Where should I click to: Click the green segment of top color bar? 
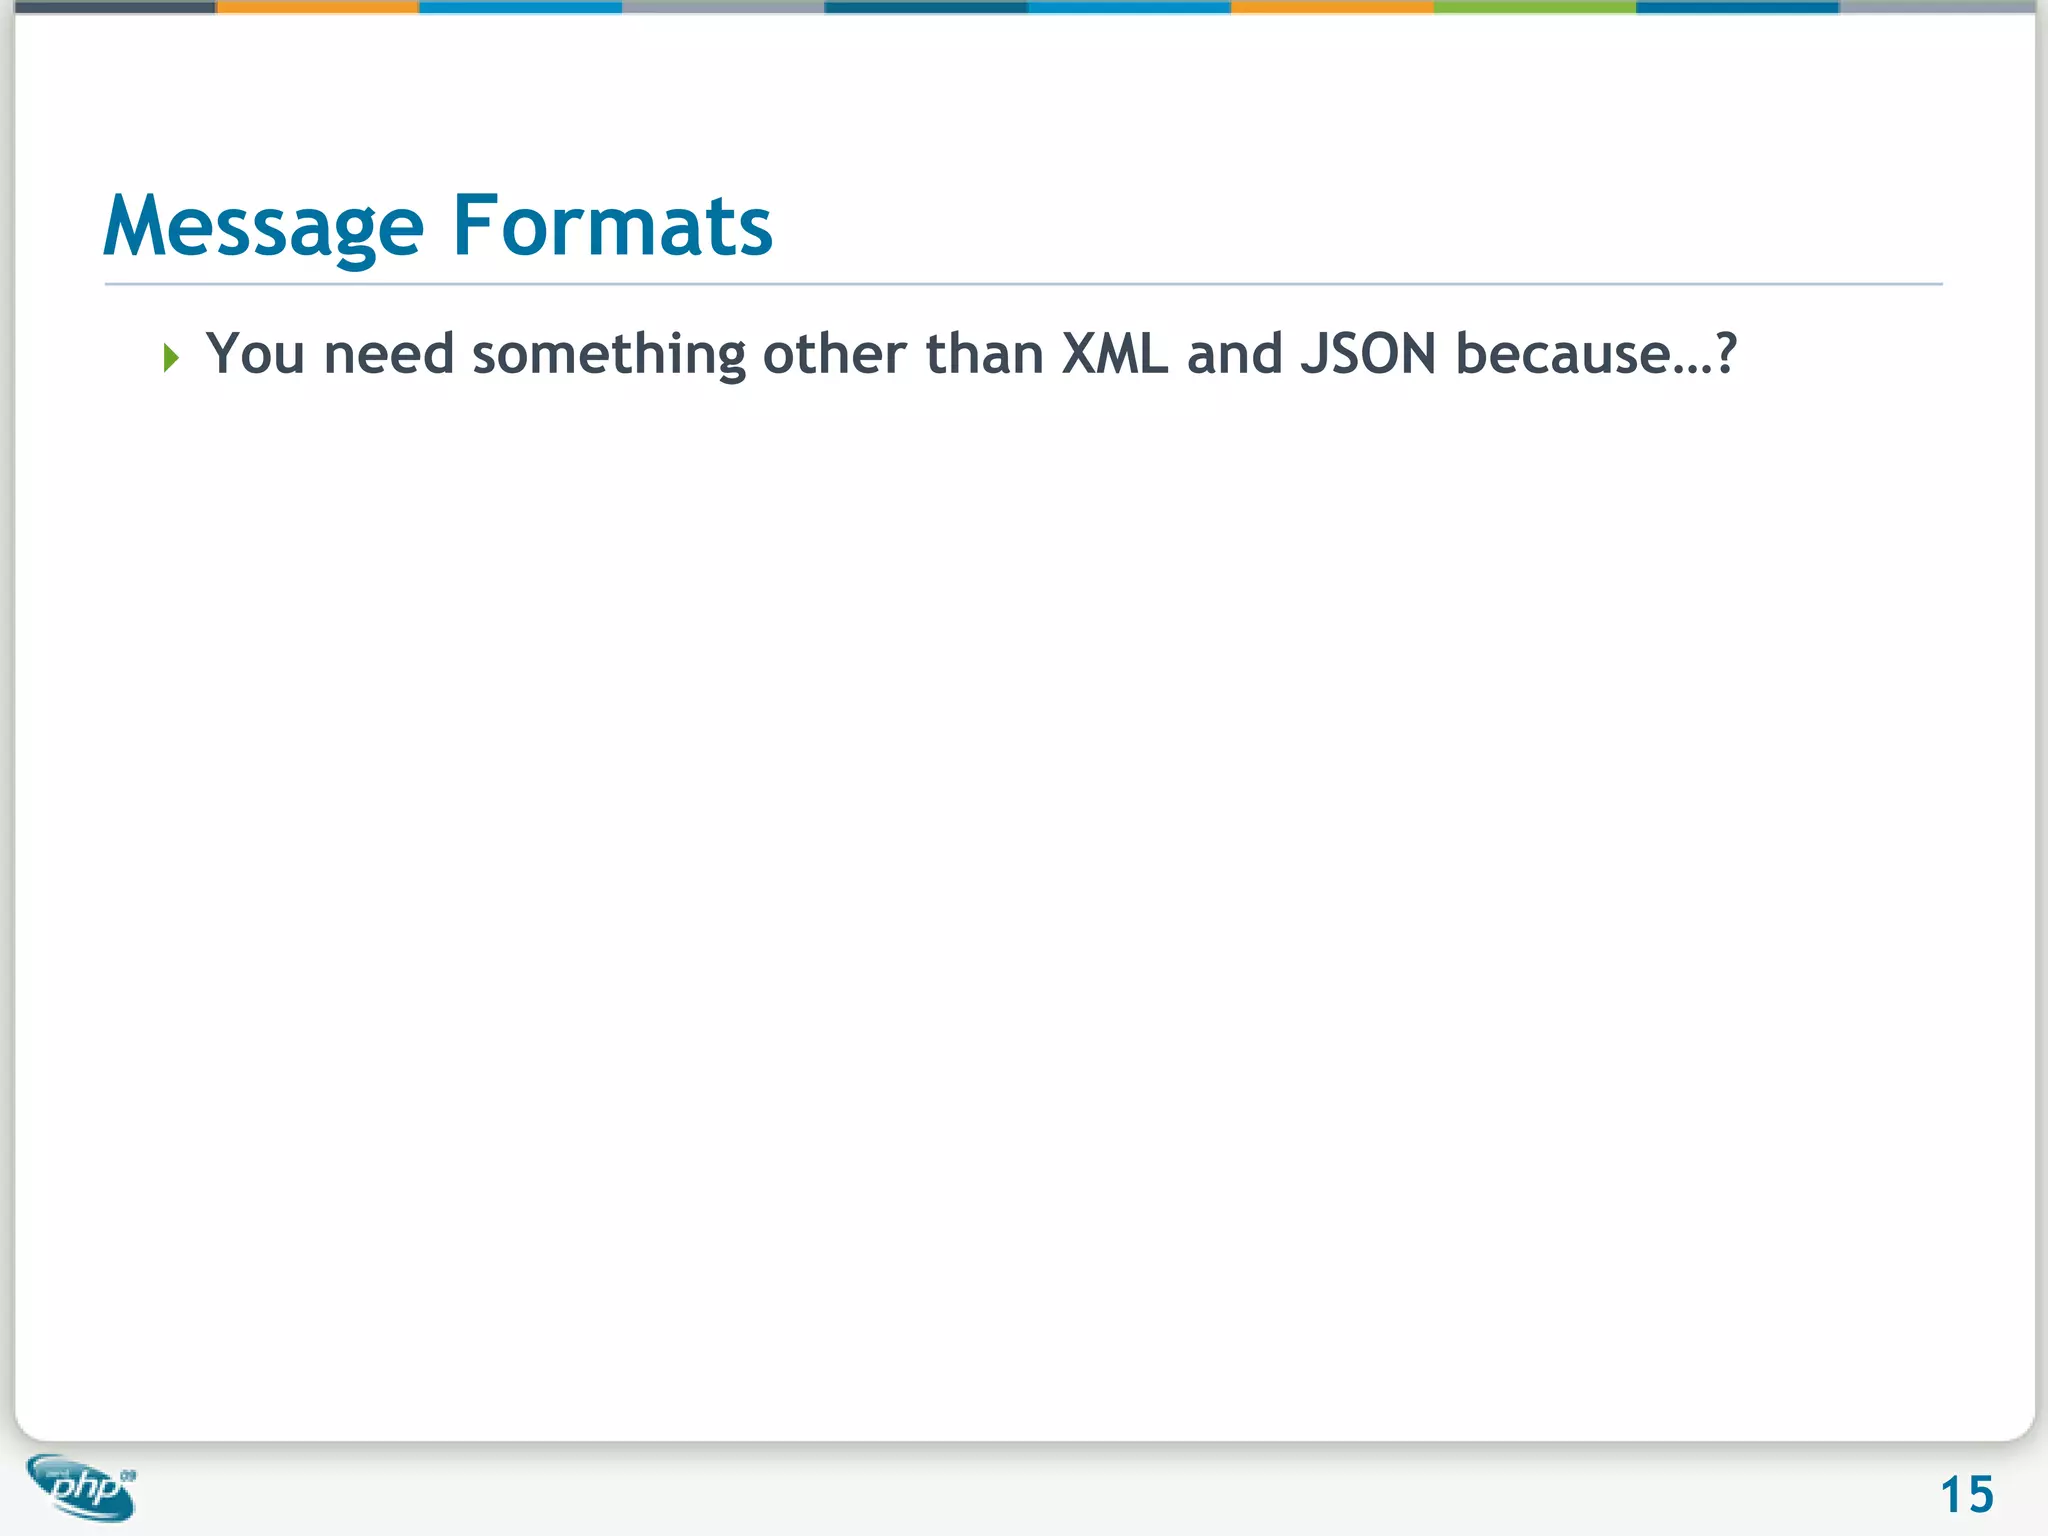click(1534, 7)
